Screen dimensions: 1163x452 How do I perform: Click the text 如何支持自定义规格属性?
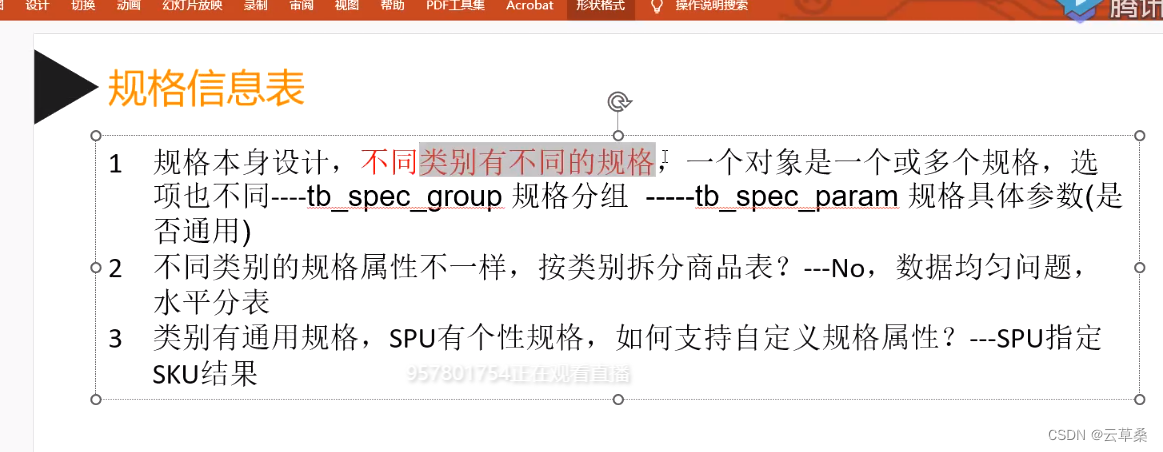(x=776, y=339)
